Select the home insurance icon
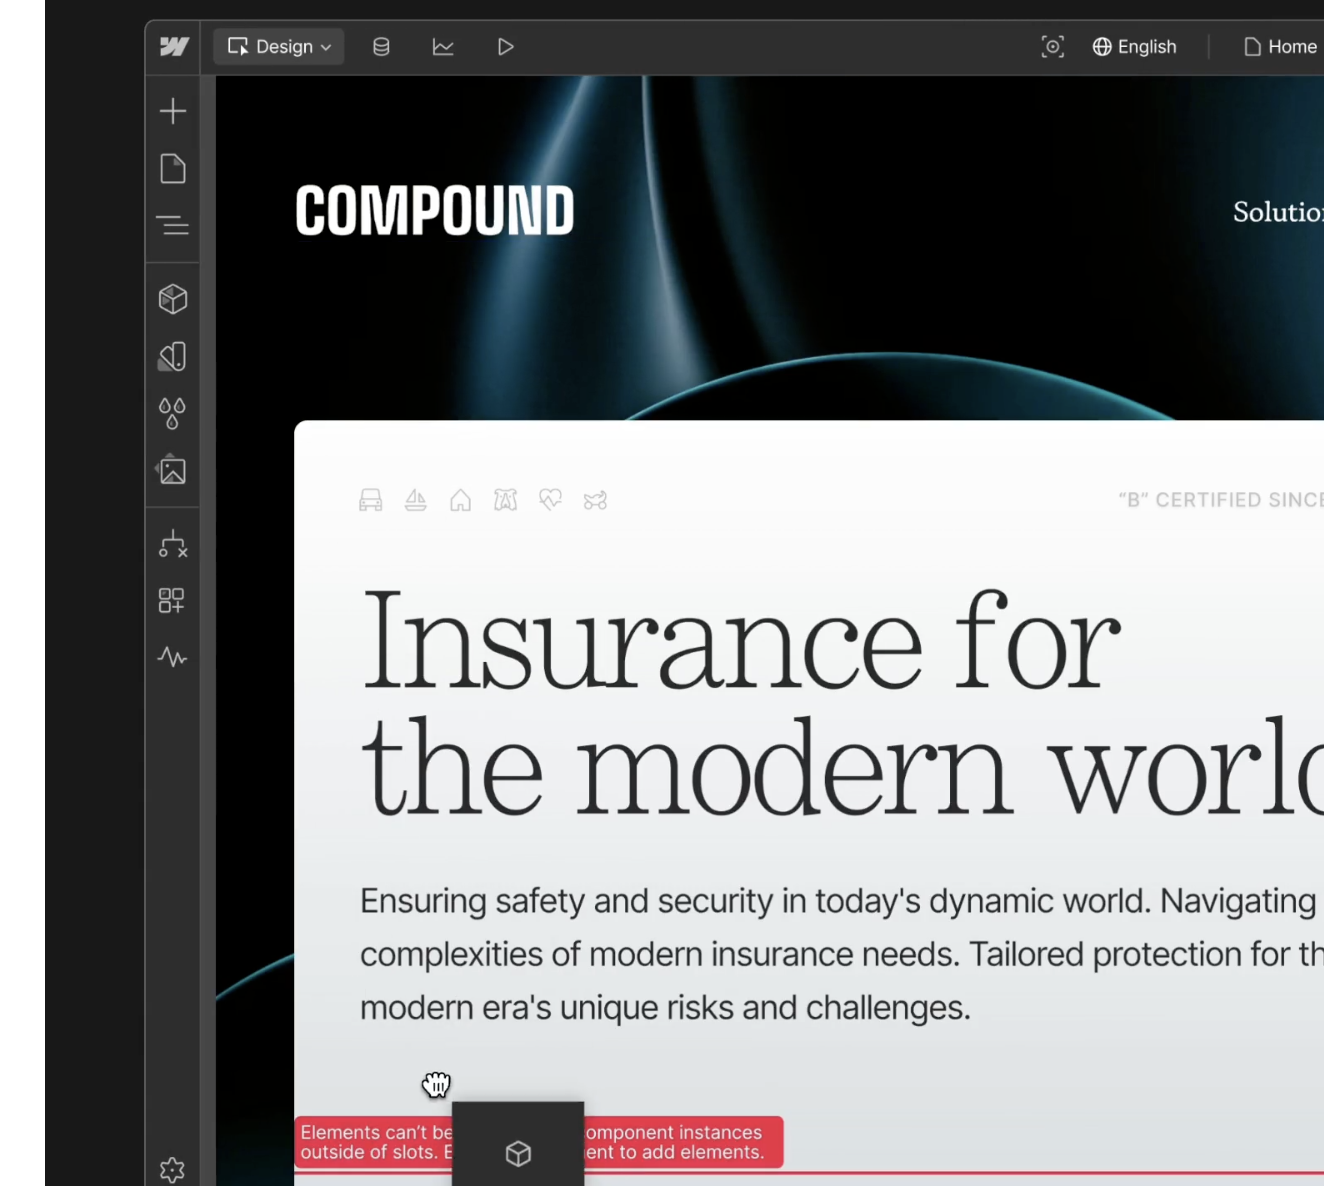 pyautogui.click(x=460, y=500)
